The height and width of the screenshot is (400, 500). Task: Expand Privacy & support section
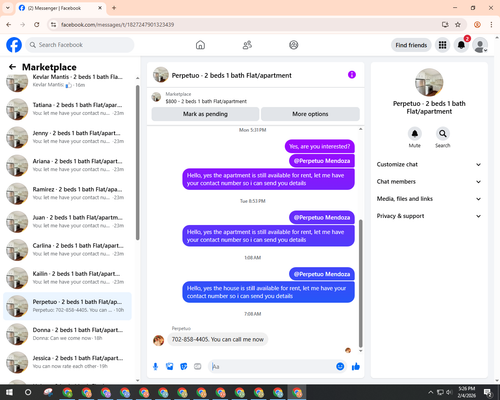pos(429,216)
